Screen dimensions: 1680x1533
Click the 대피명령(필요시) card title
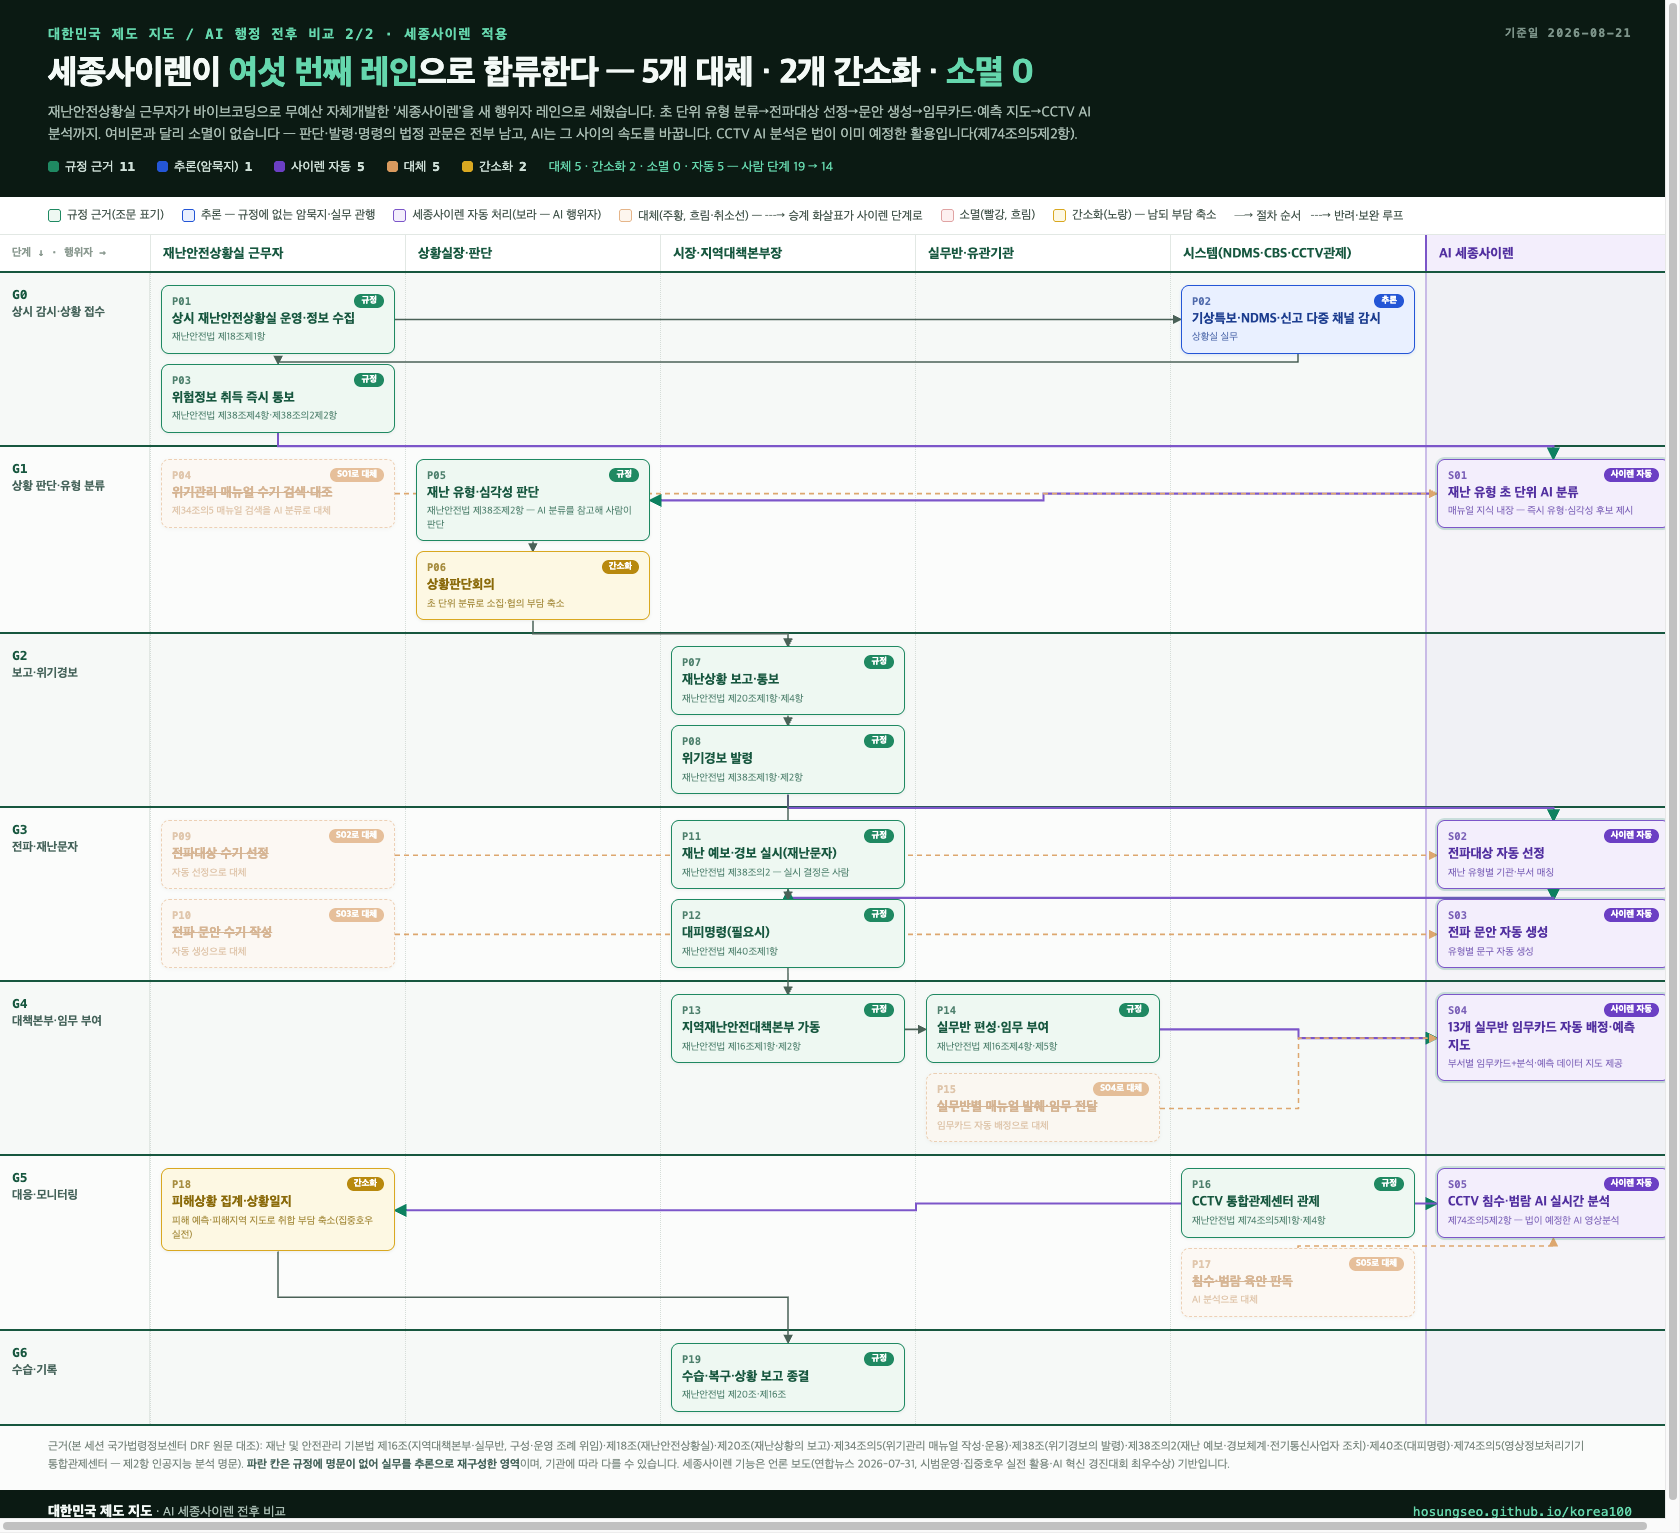(726, 932)
